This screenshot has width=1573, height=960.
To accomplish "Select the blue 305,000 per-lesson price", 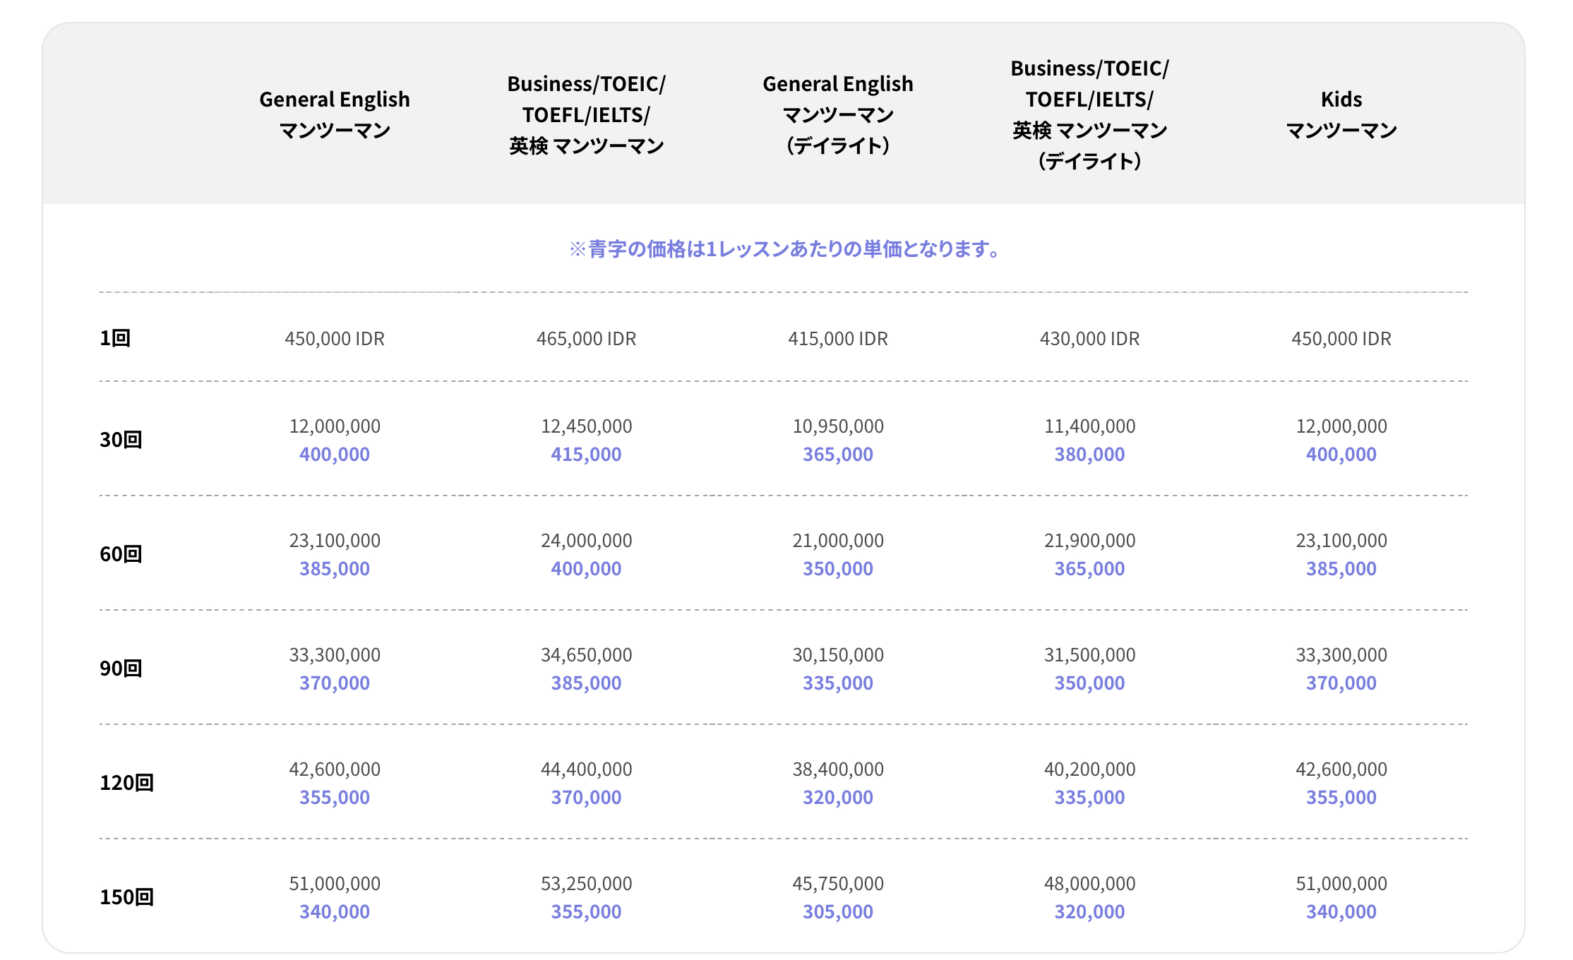I will [837, 912].
